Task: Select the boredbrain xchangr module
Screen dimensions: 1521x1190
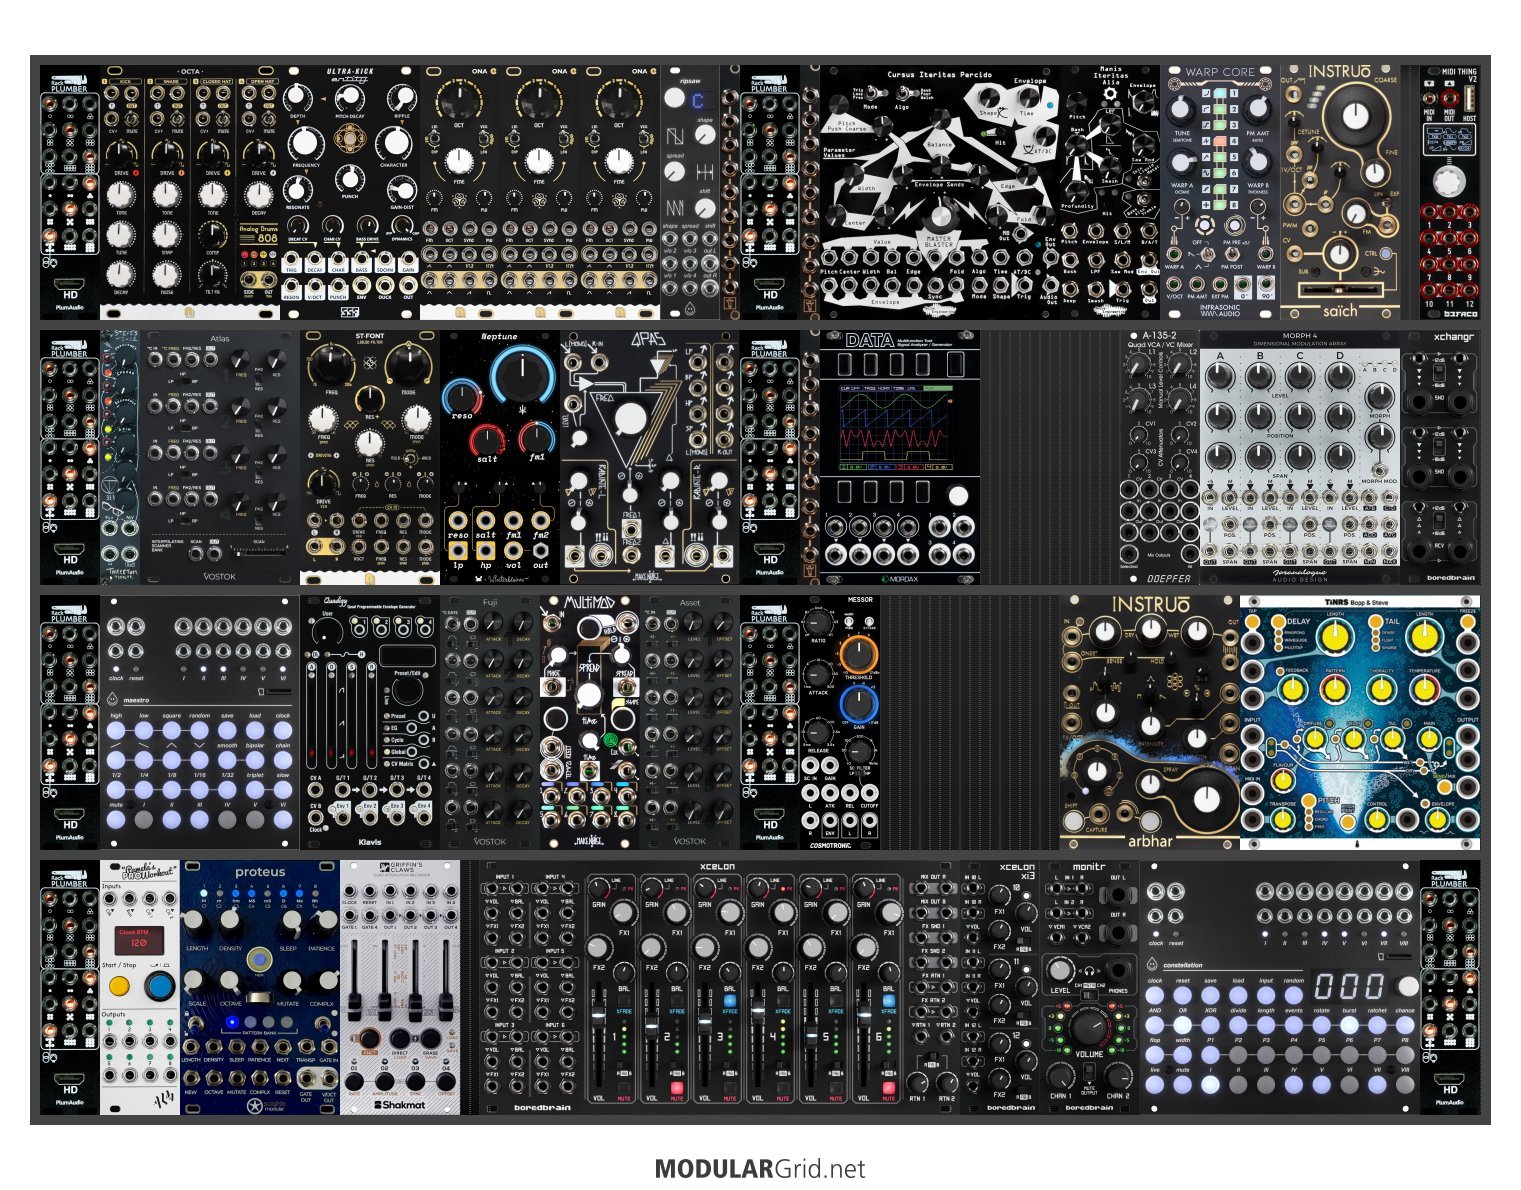Action: pos(1440,457)
